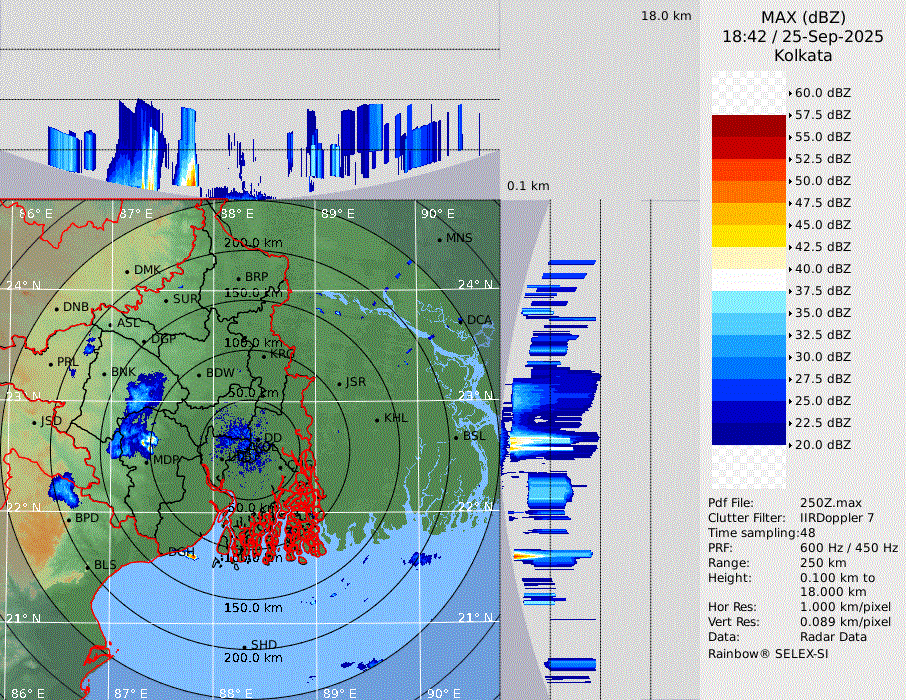
Task: Select the BPD station marker
Action: coord(69,519)
